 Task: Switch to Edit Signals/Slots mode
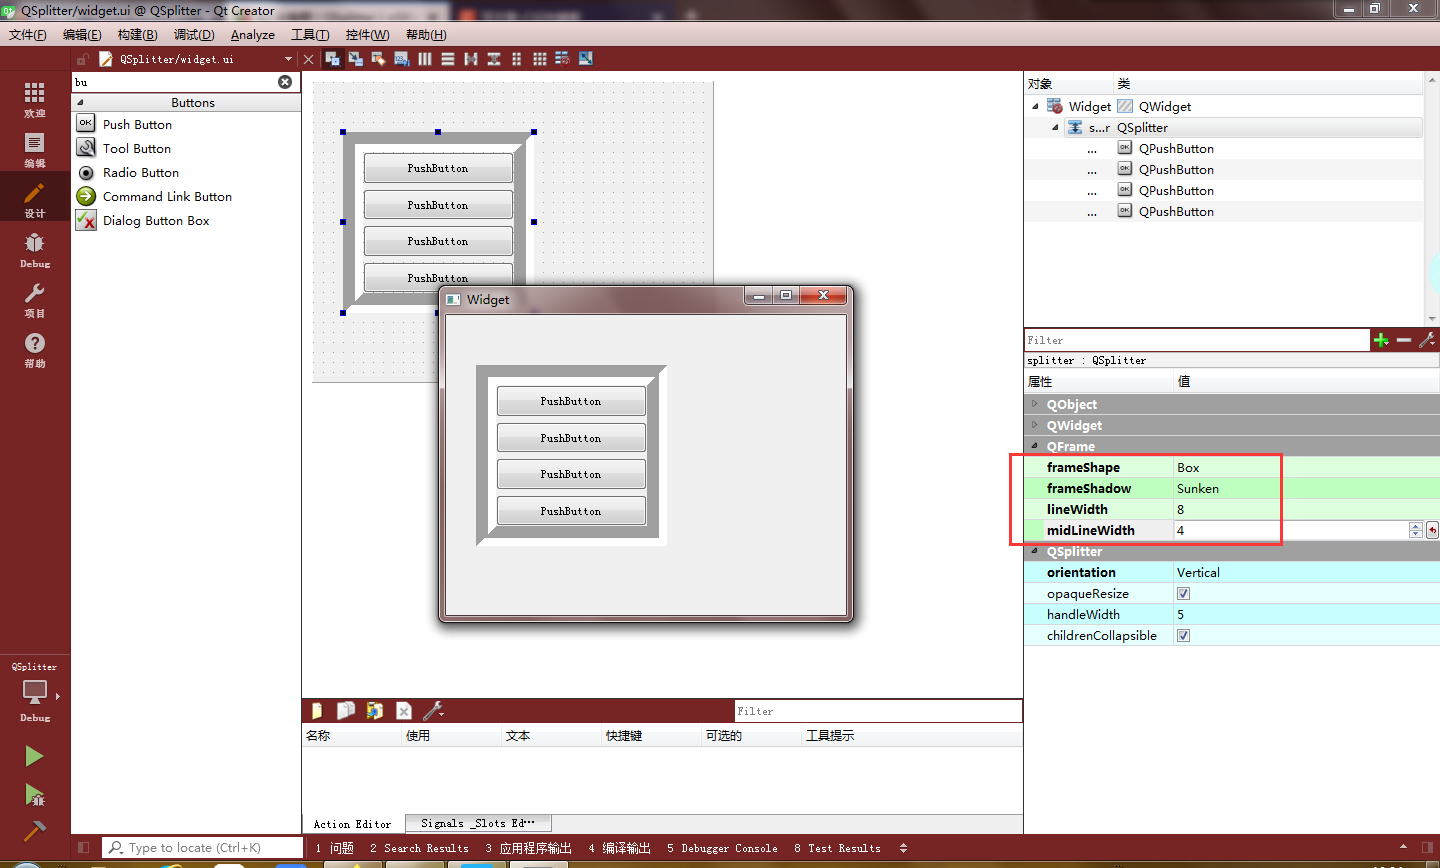[x=356, y=58]
